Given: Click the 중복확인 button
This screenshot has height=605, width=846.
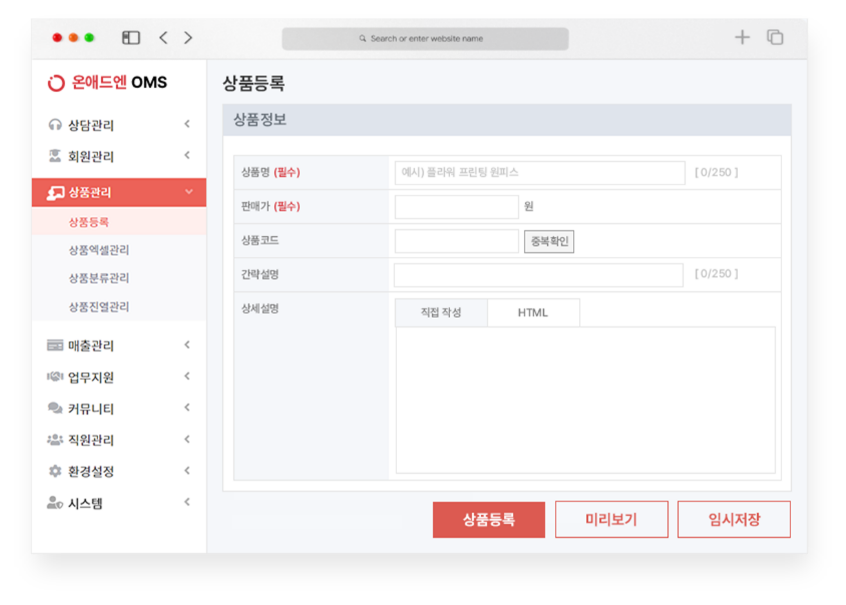Looking at the screenshot, I should tap(549, 241).
